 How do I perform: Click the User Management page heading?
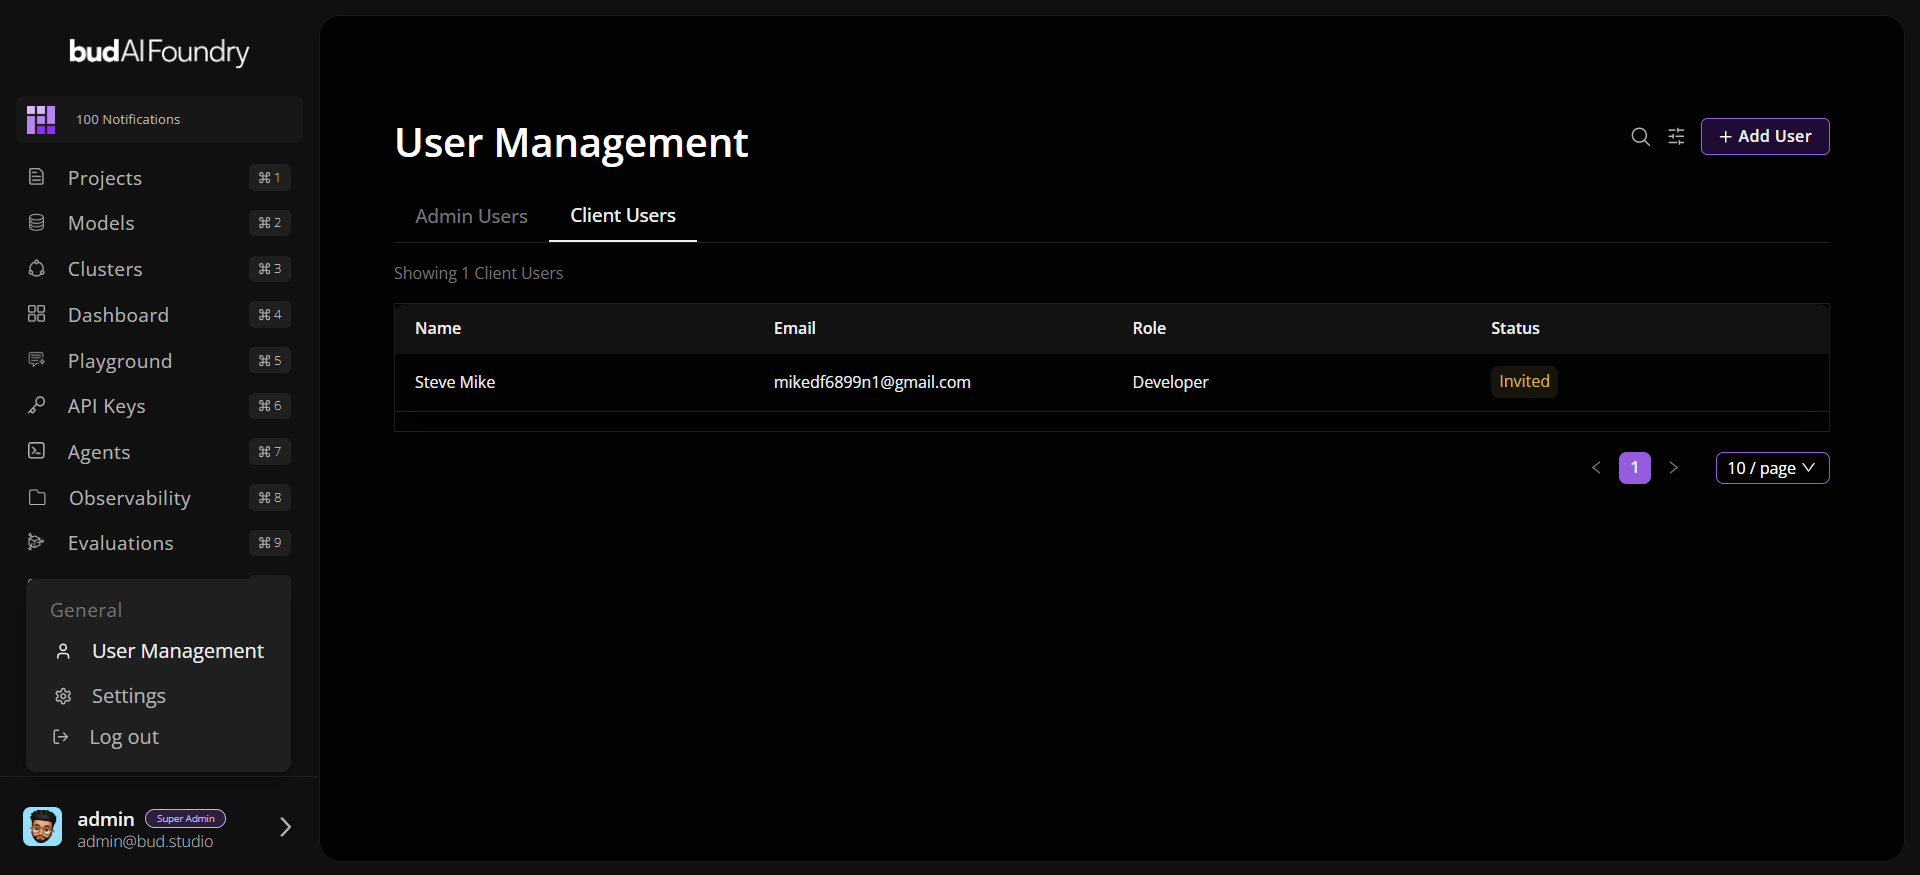(571, 143)
